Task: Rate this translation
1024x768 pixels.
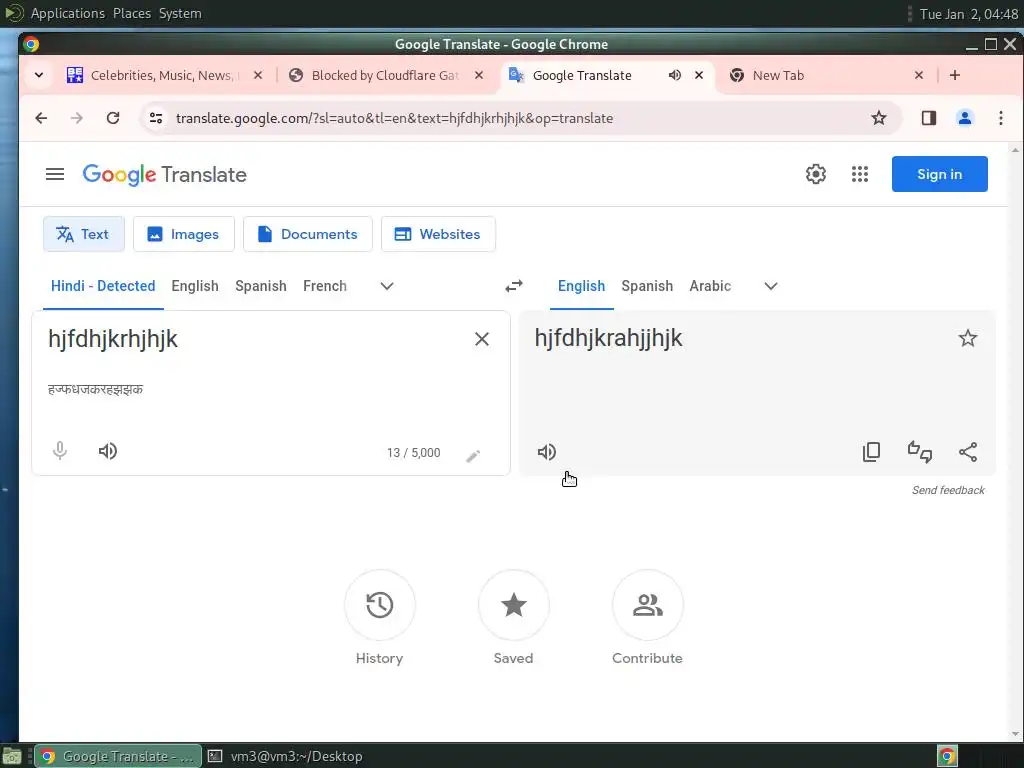Action: [920, 452]
